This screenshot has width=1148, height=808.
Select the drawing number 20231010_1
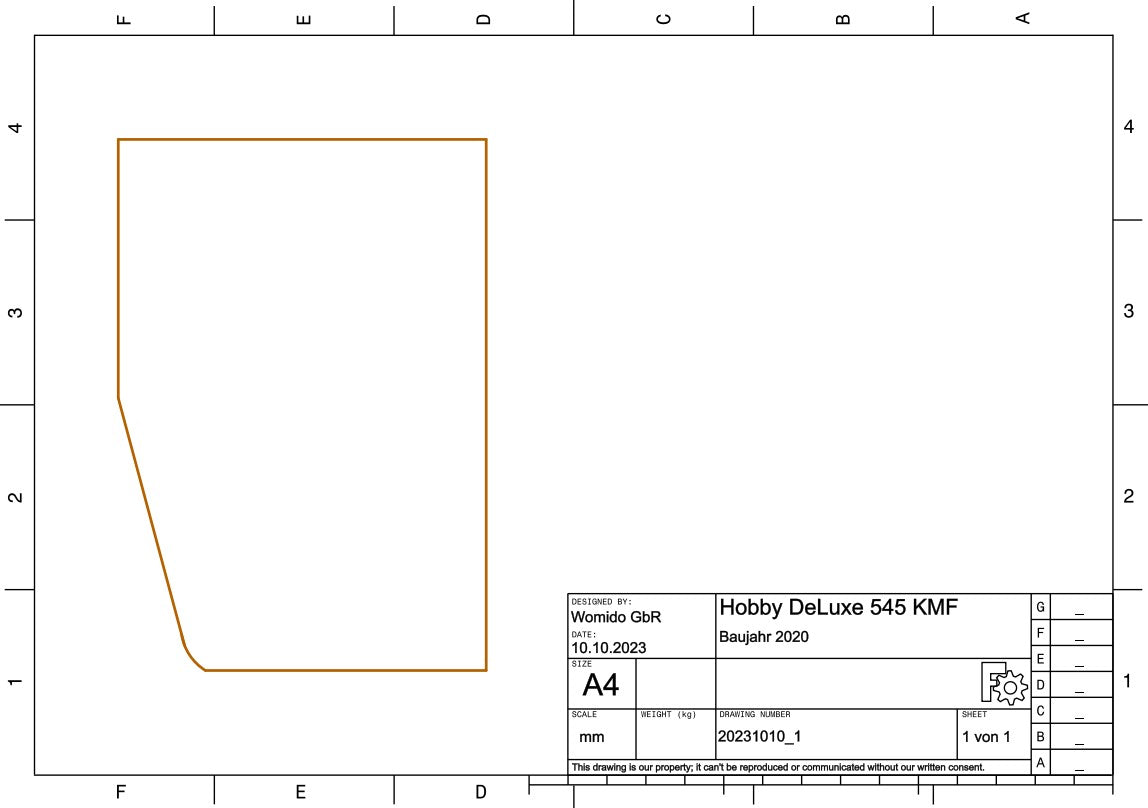759,736
